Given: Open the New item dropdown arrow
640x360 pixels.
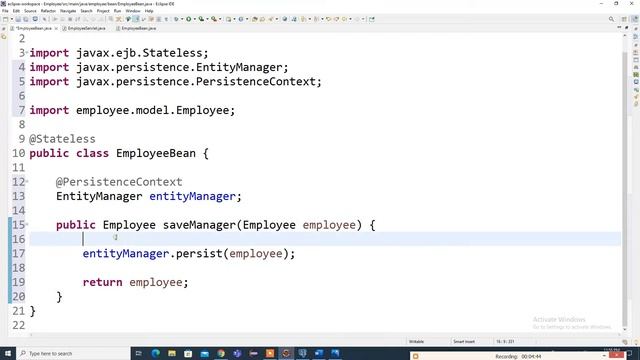Looking at the screenshot, I should [11, 19].
